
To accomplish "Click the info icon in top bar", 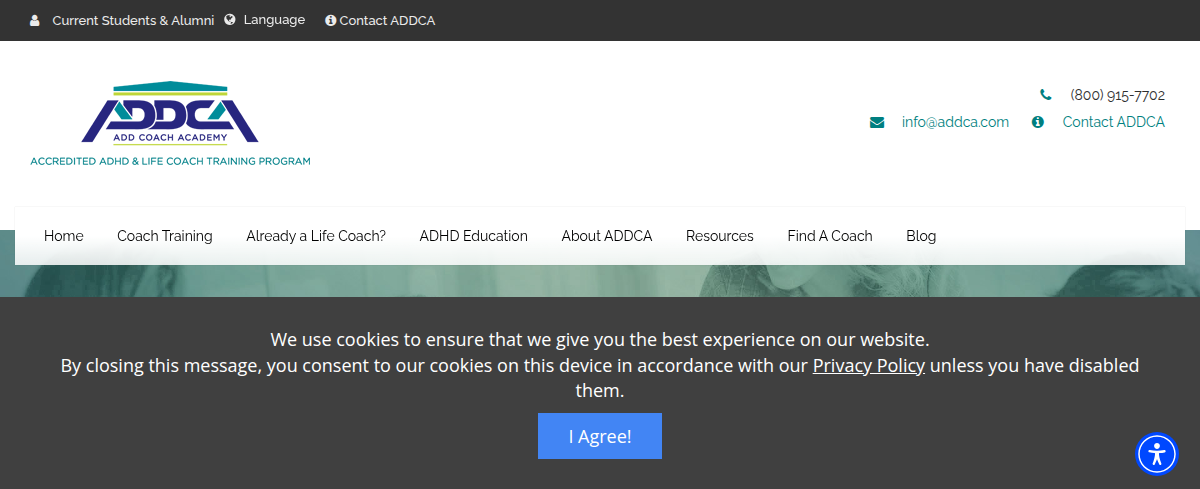I will 331,20.
